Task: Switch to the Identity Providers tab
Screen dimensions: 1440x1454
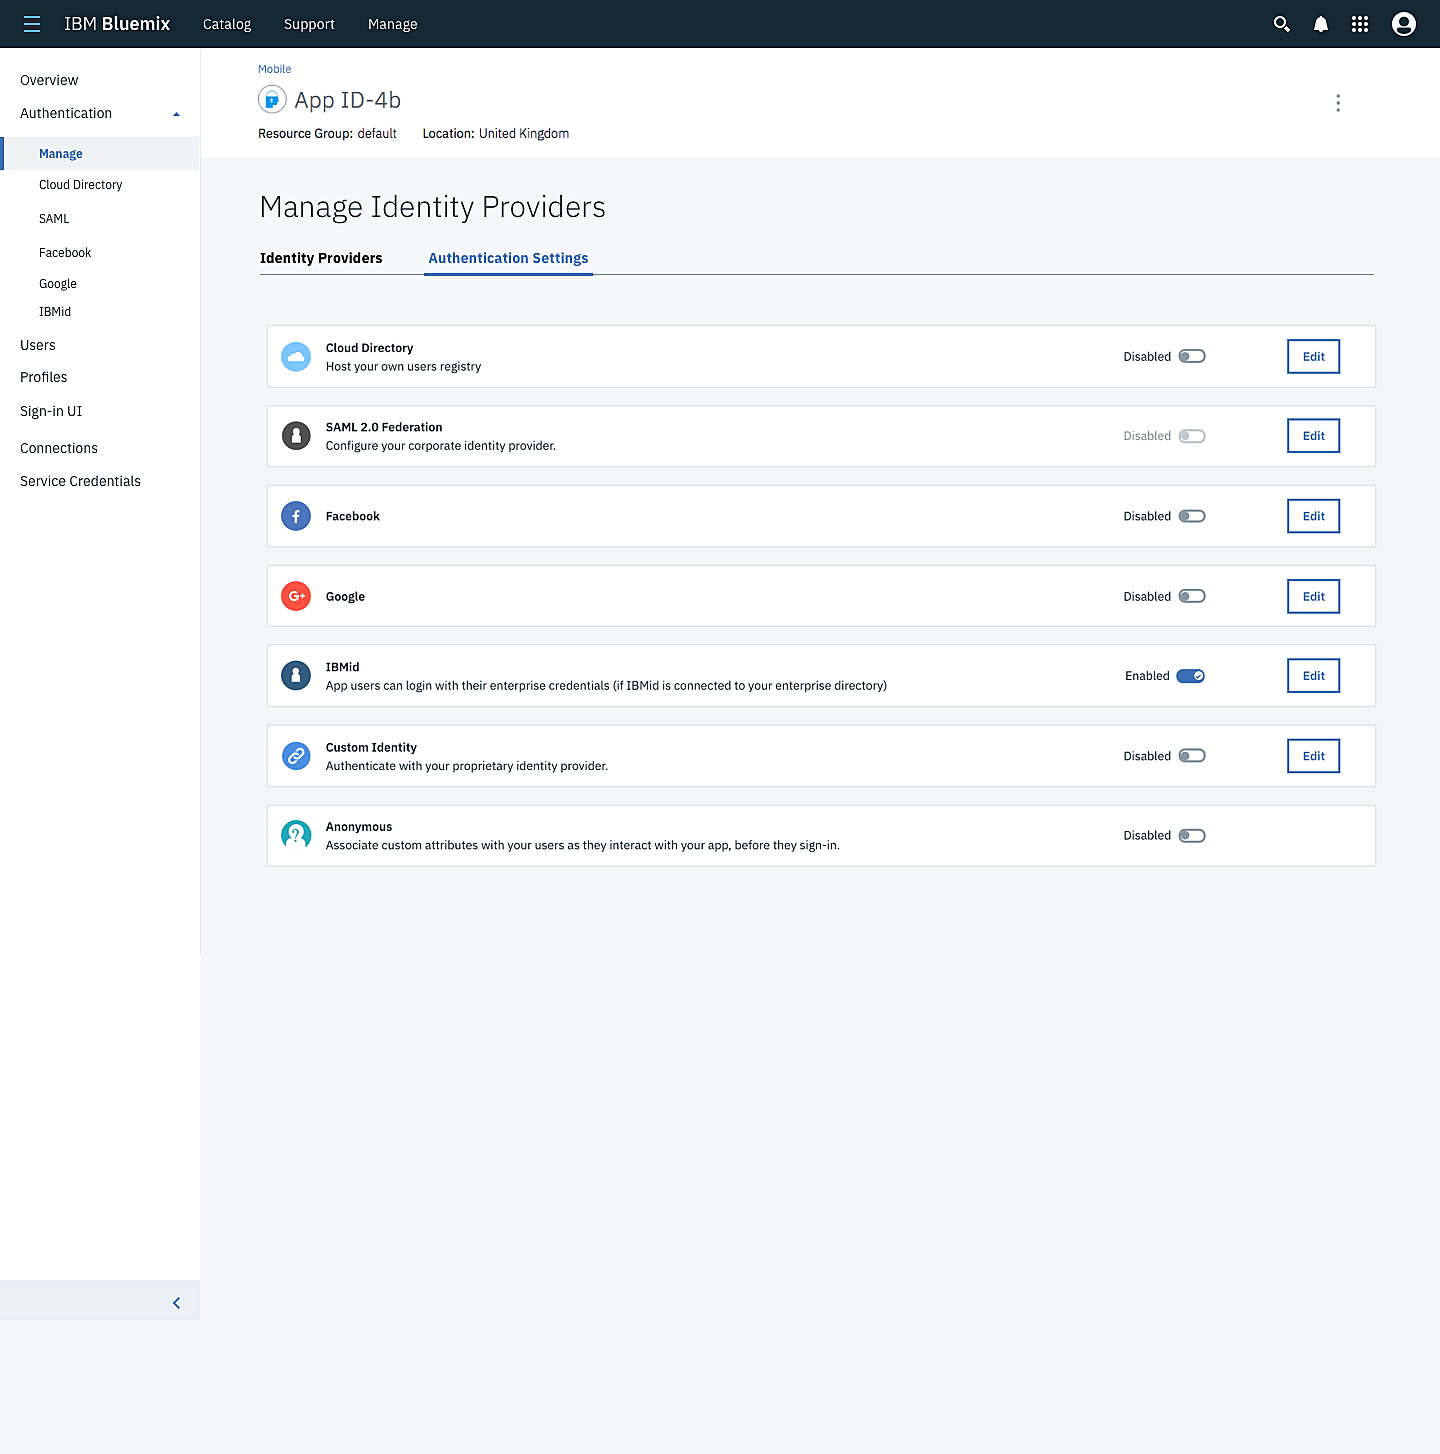Action: click(321, 258)
